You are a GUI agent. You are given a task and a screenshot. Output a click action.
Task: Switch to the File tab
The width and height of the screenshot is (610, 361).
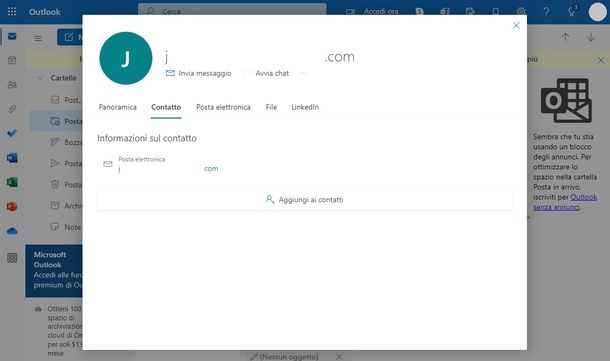pos(271,107)
